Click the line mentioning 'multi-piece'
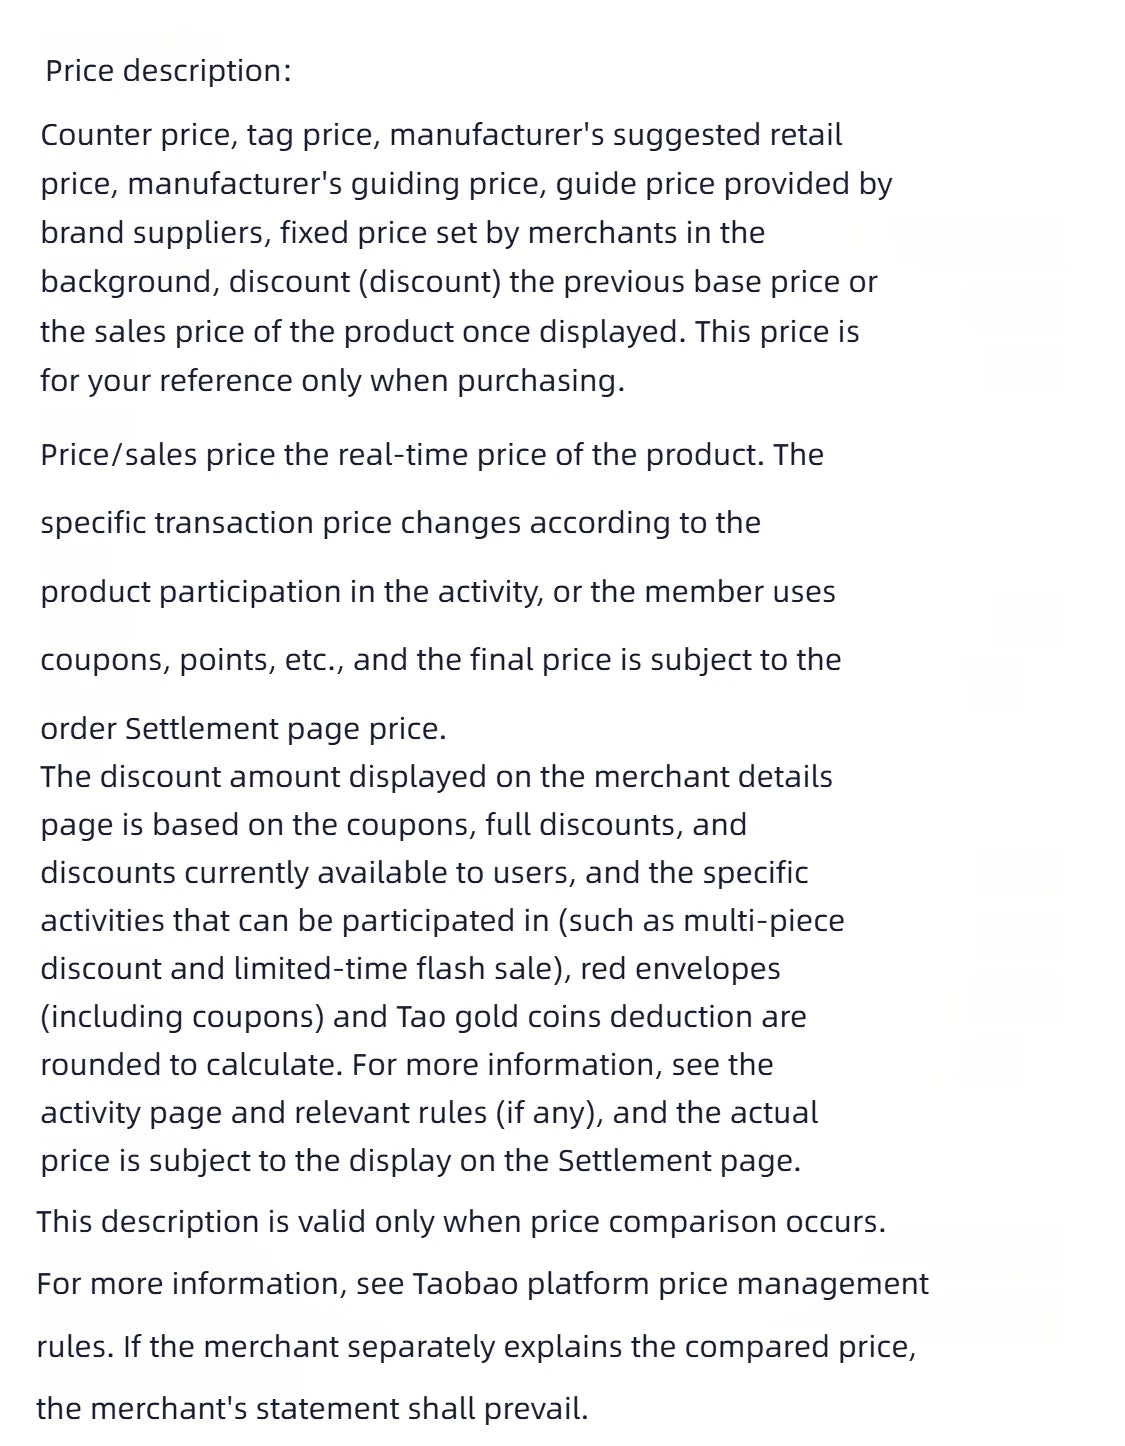Viewport: 1125px width, 1446px height. click(442, 921)
